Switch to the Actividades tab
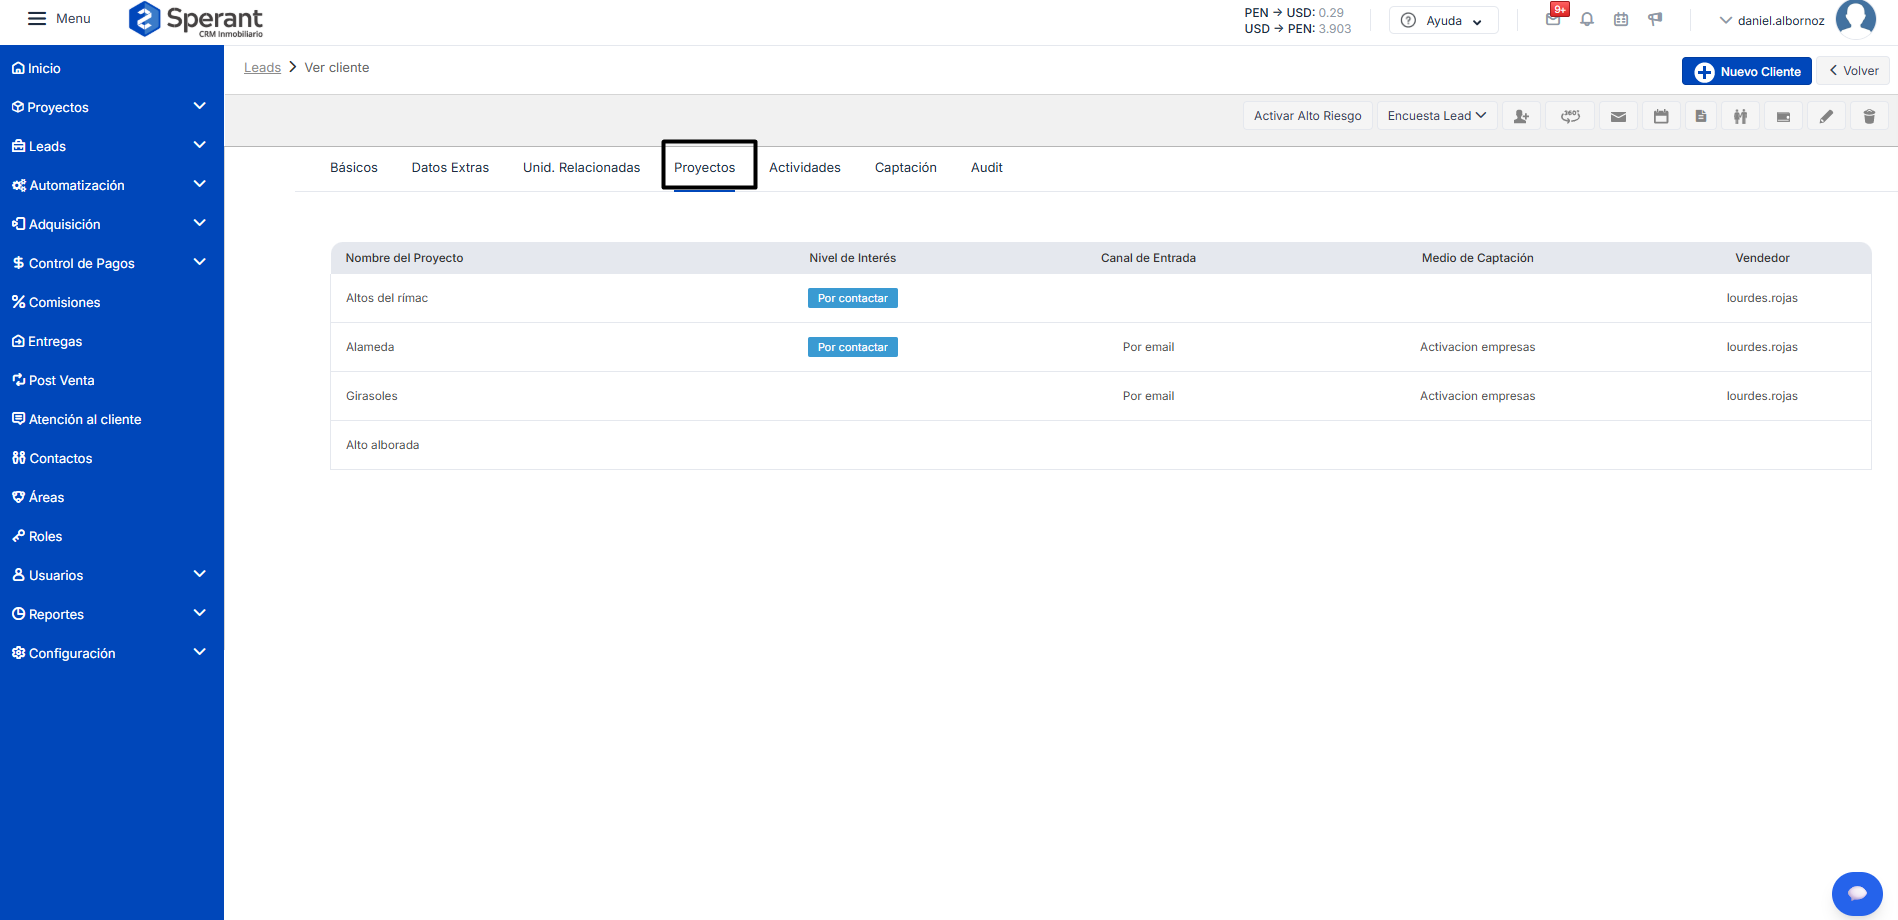The image size is (1898, 920). pos(804,168)
